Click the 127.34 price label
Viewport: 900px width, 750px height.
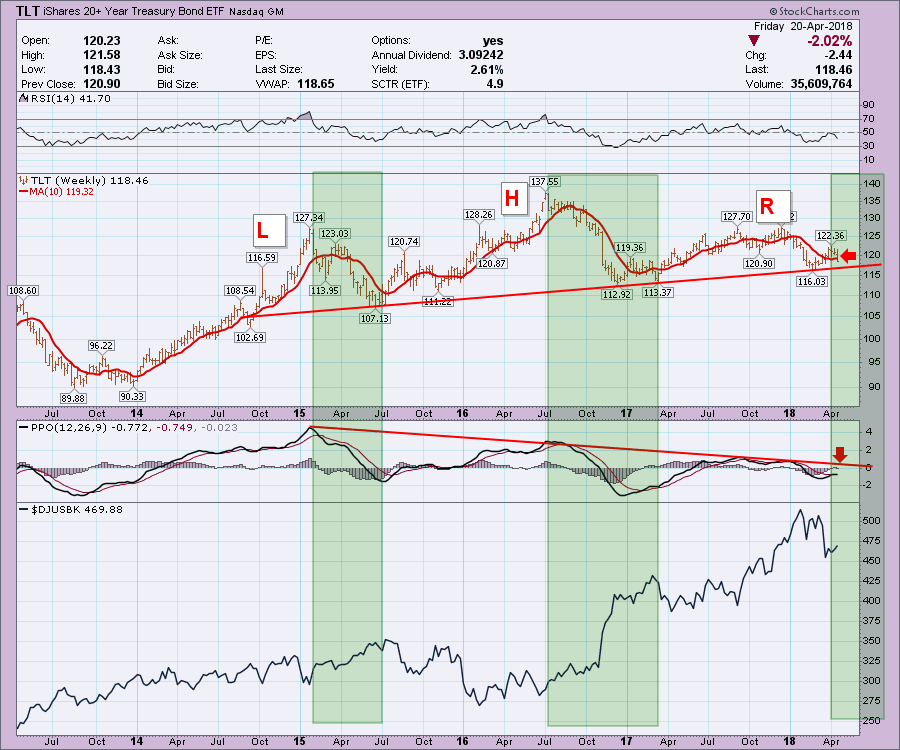(309, 217)
